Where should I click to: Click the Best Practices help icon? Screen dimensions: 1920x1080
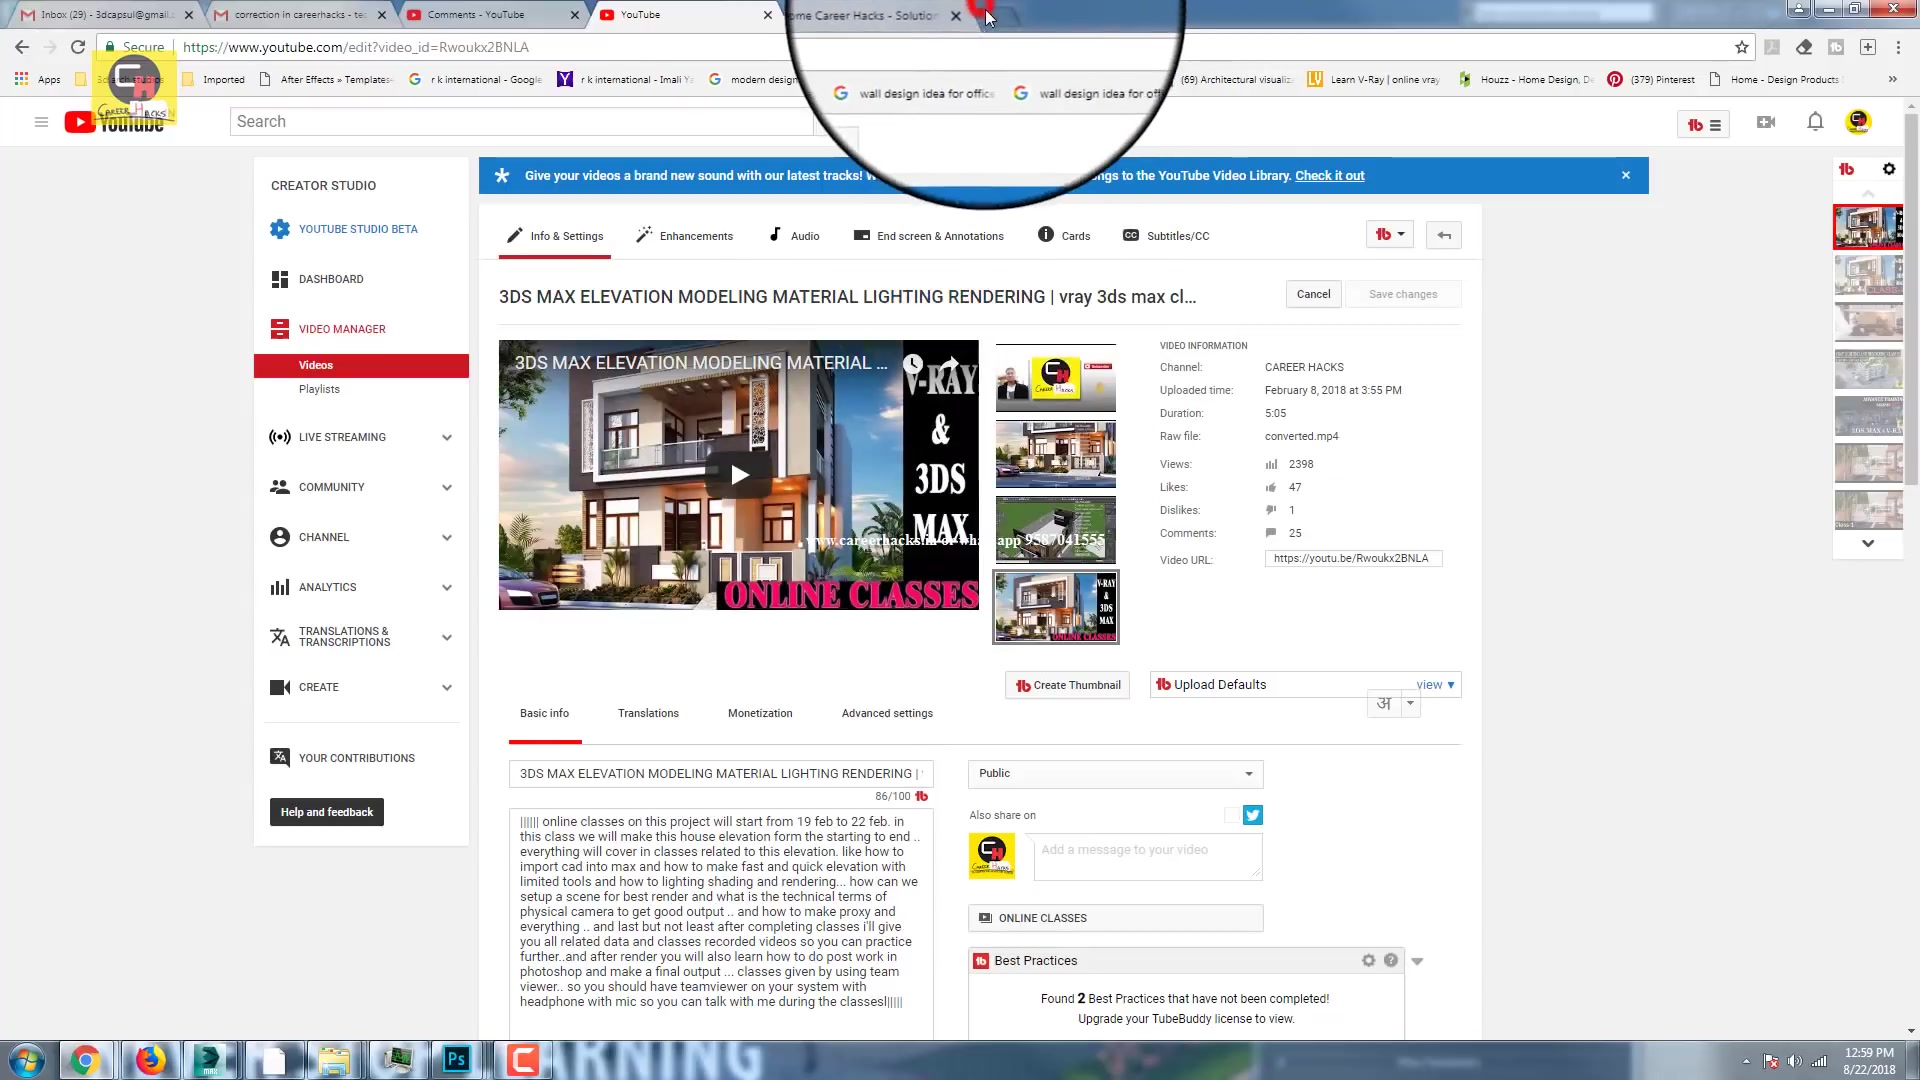pos(1391,960)
